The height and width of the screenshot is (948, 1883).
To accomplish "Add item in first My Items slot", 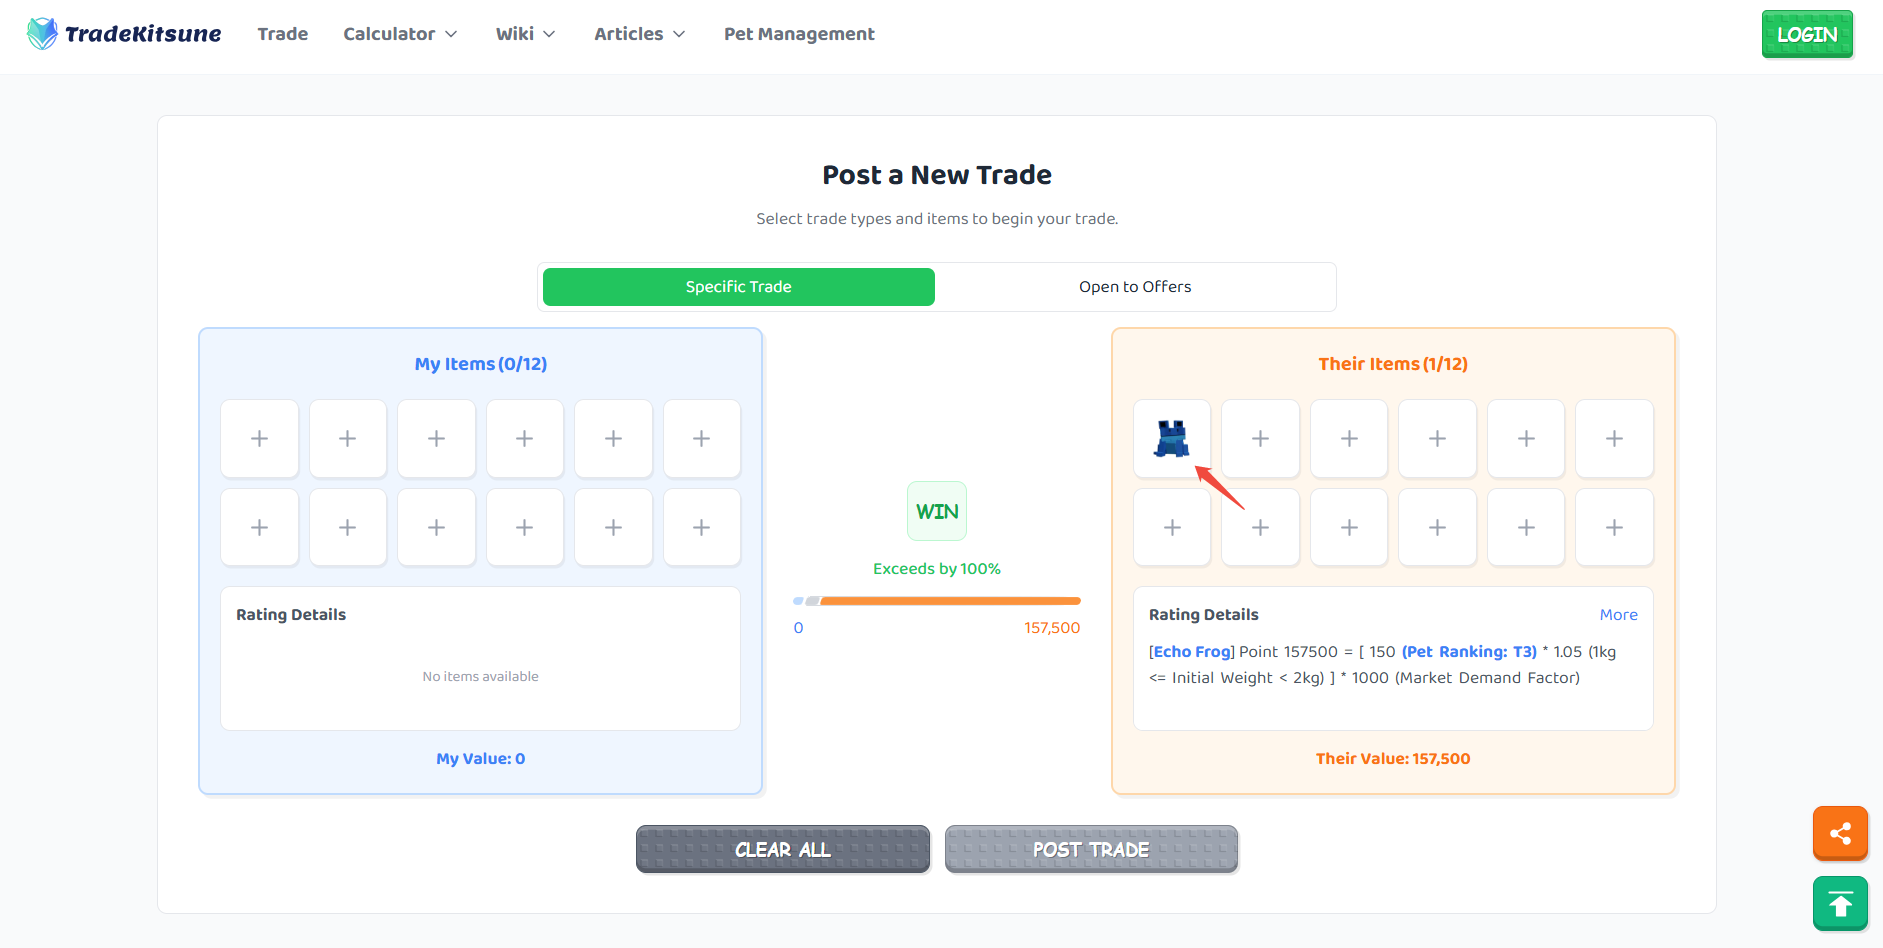I will tap(259, 438).
